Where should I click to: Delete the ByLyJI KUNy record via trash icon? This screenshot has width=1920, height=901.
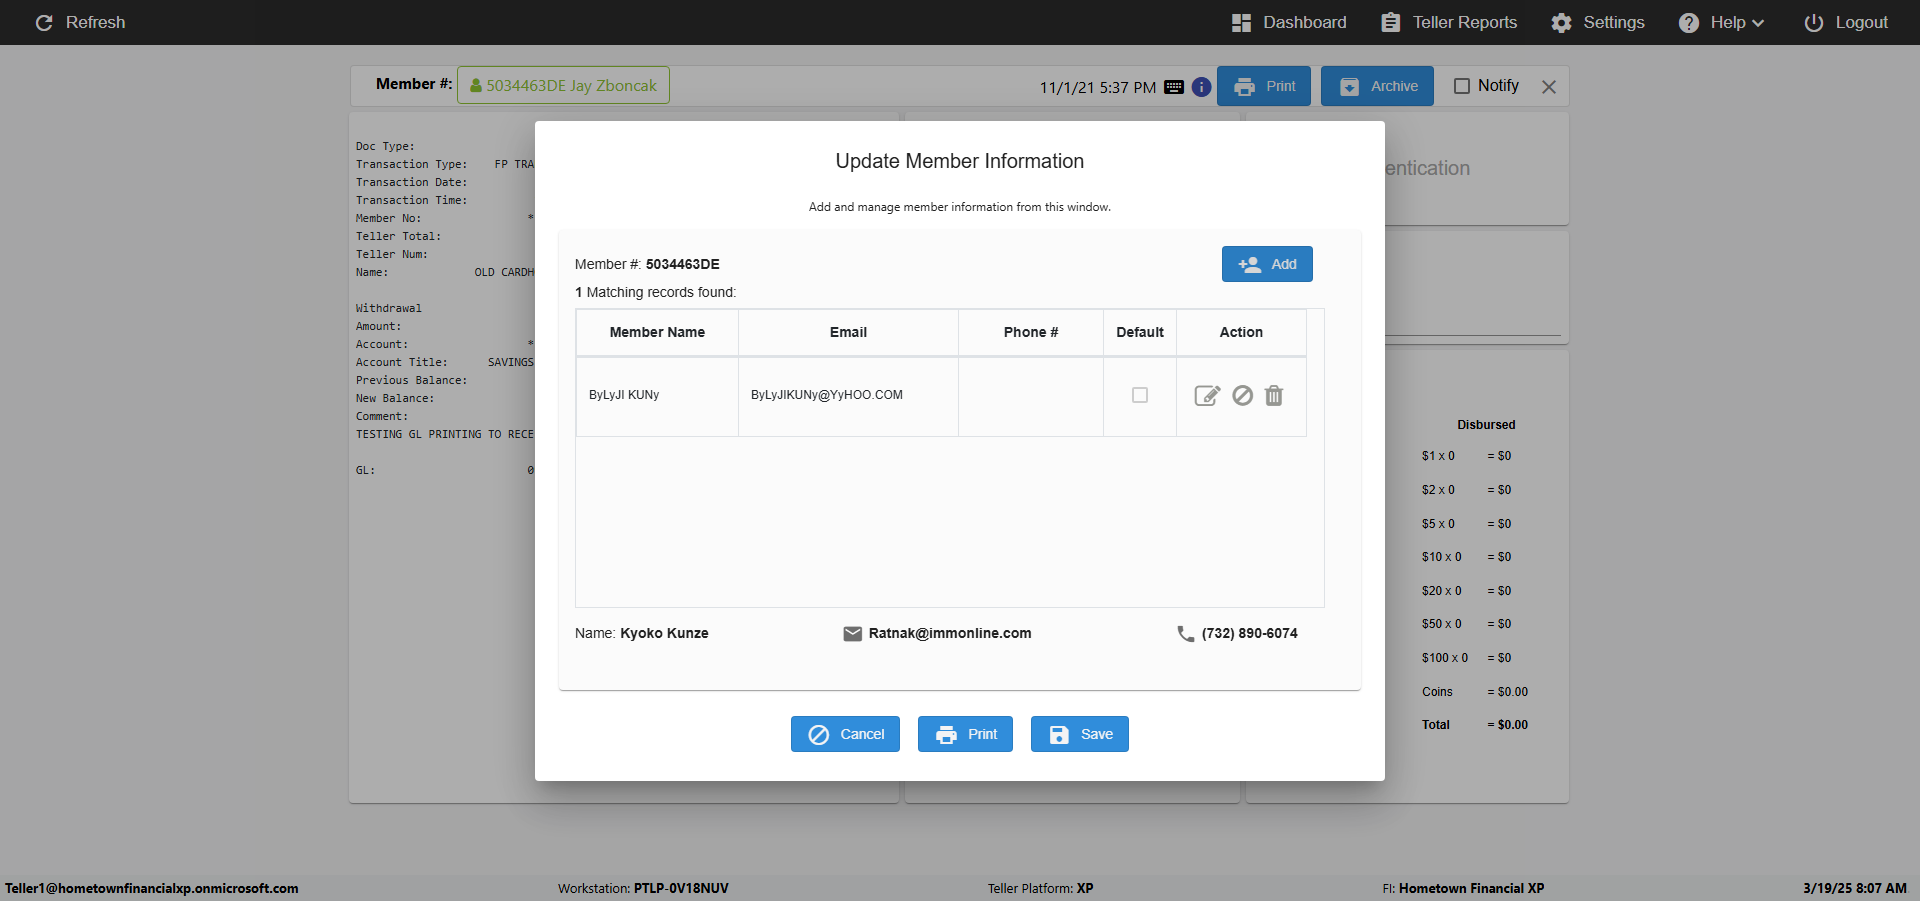1274,396
